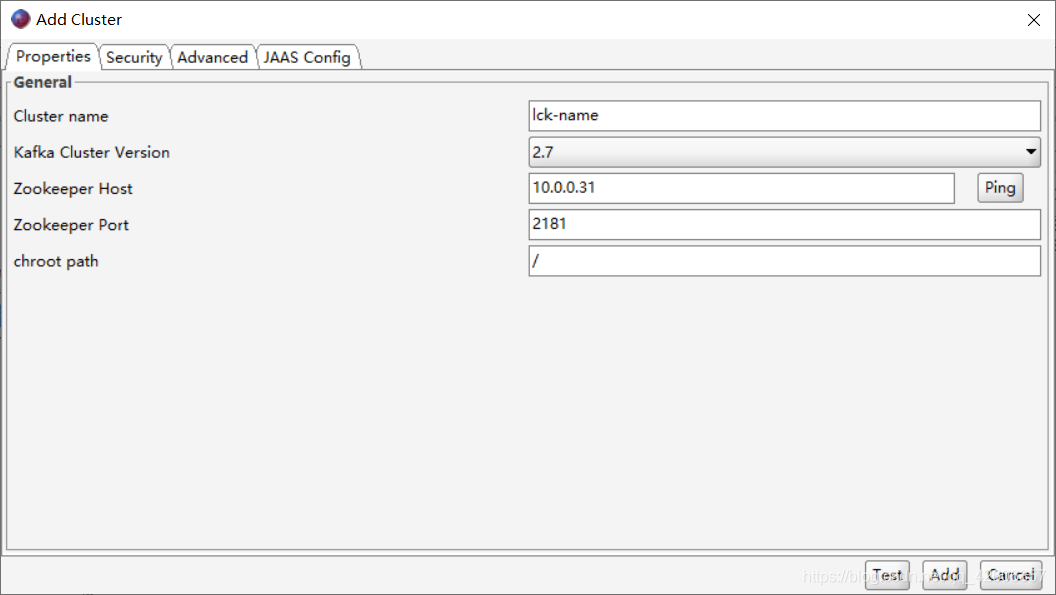This screenshot has width=1056, height=595.
Task: Cancel the Add Cluster dialog
Action: tap(1011, 575)
